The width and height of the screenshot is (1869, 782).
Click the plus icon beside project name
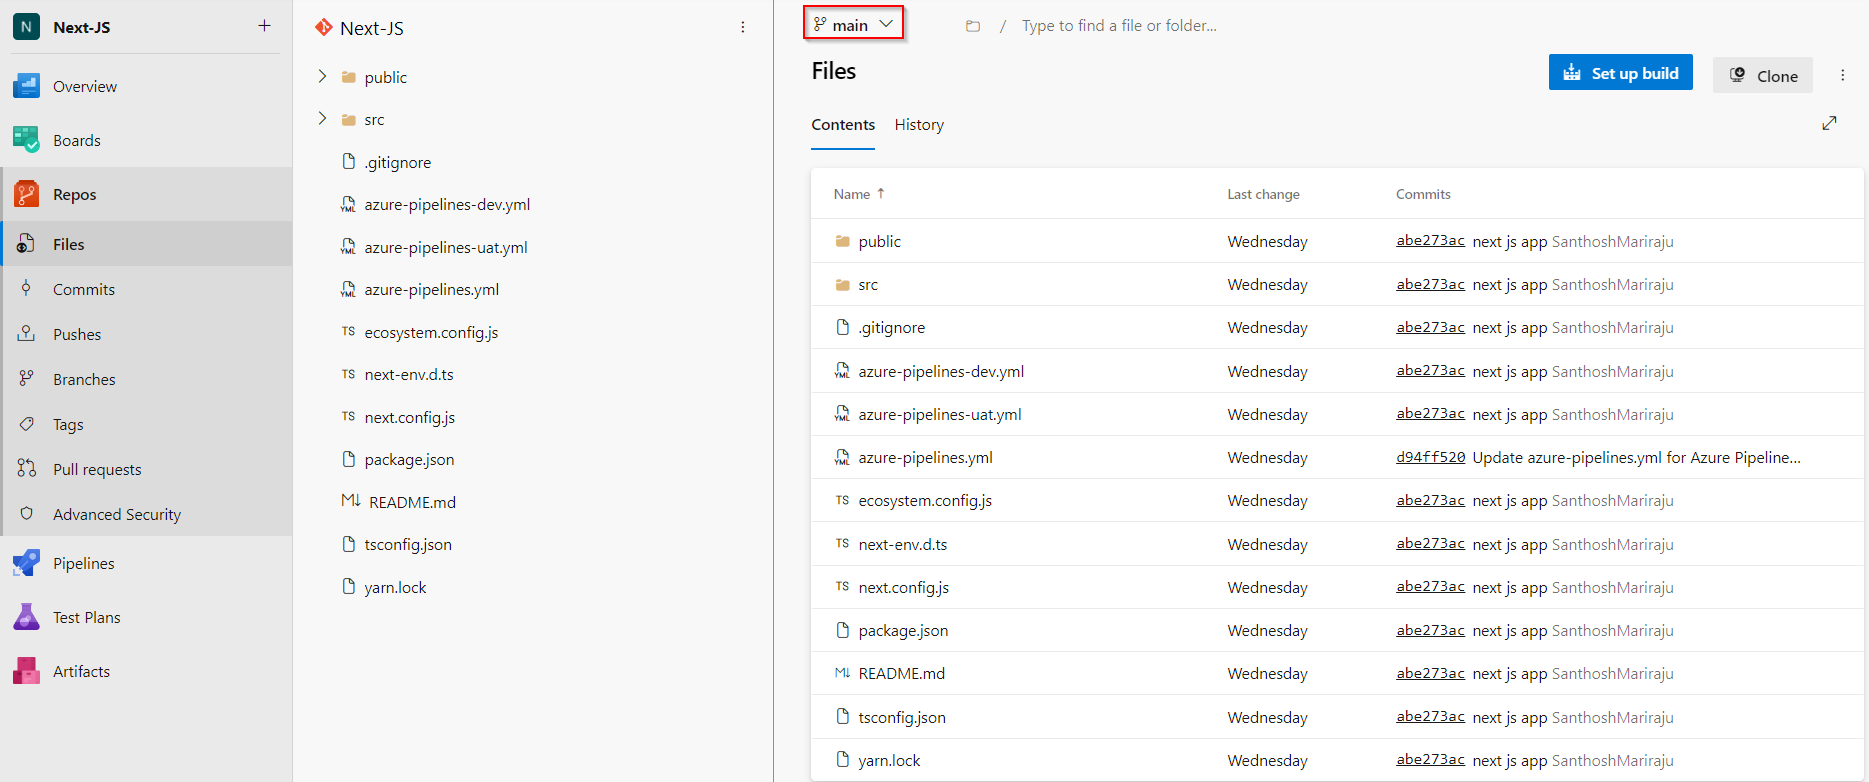264,26
